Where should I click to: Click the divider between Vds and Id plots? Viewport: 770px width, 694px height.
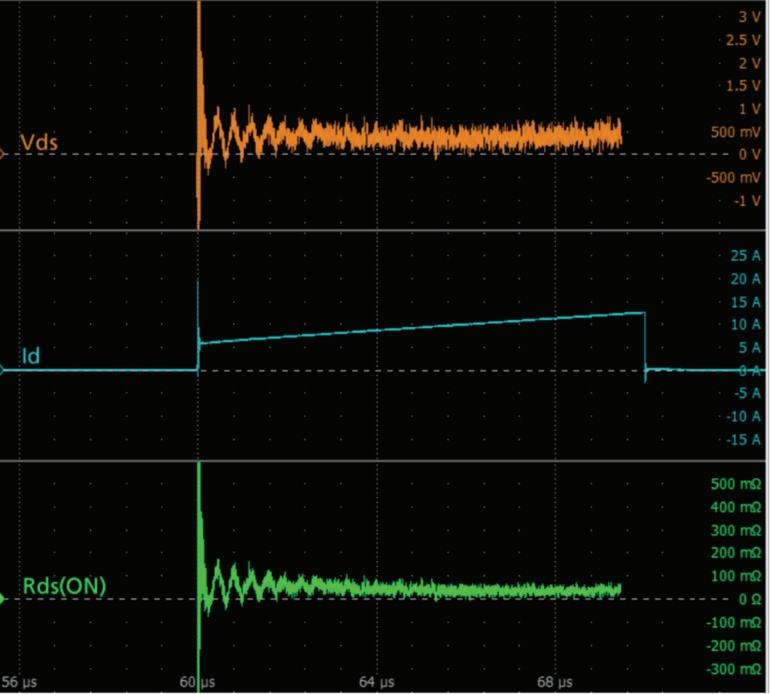click(x=385, y=231)
